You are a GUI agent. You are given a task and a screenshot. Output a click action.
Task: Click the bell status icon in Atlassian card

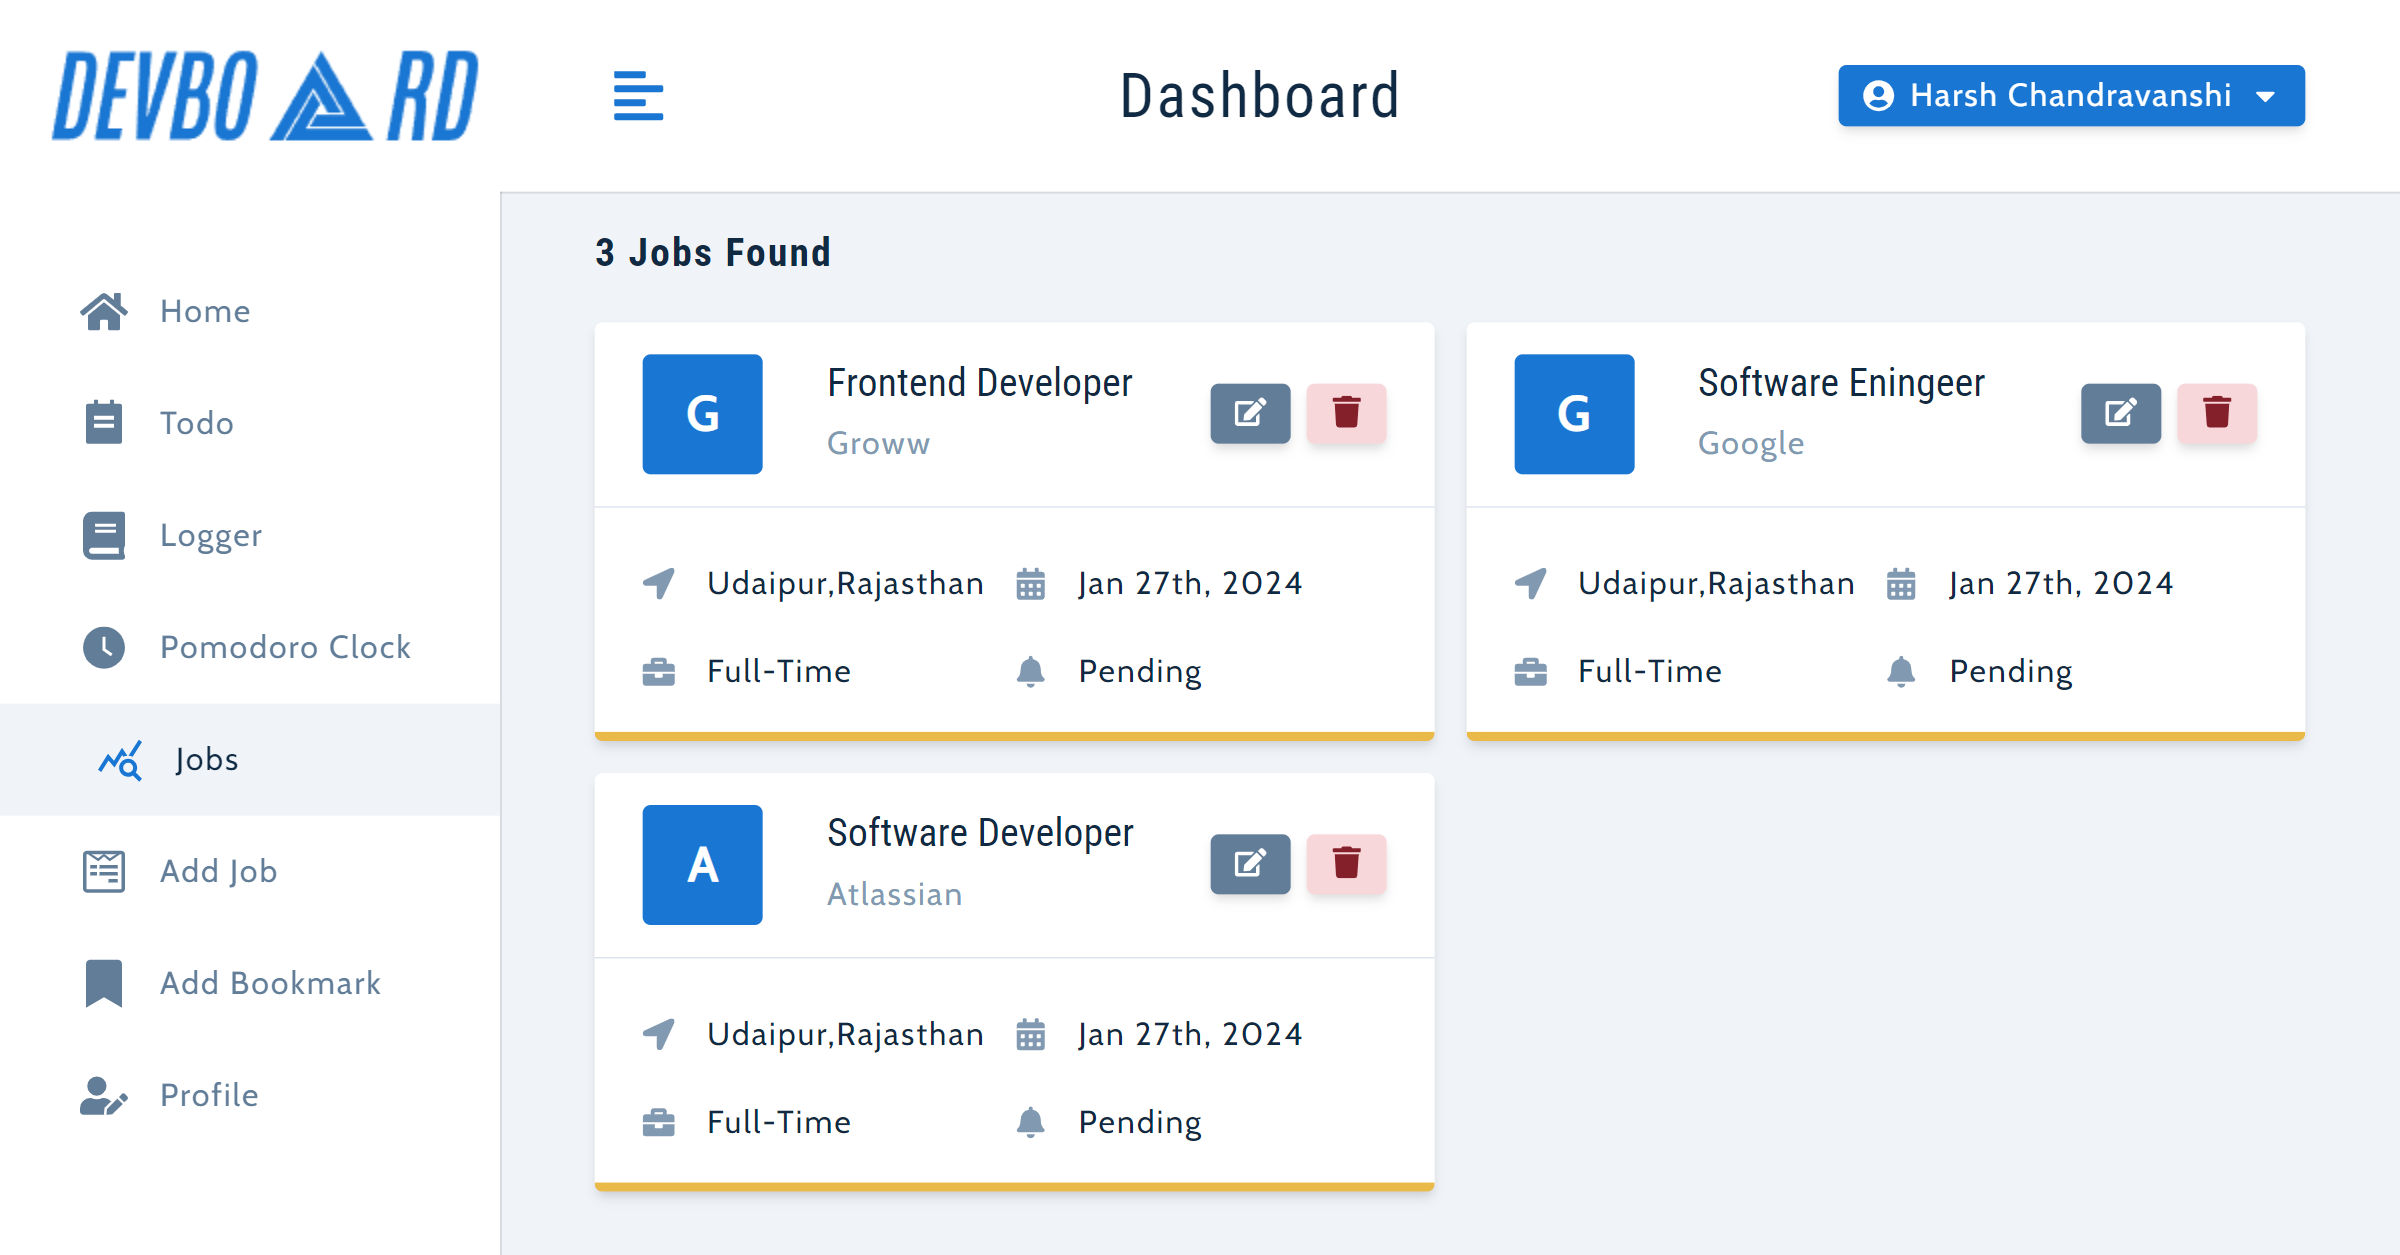tap(1030, 1123)
